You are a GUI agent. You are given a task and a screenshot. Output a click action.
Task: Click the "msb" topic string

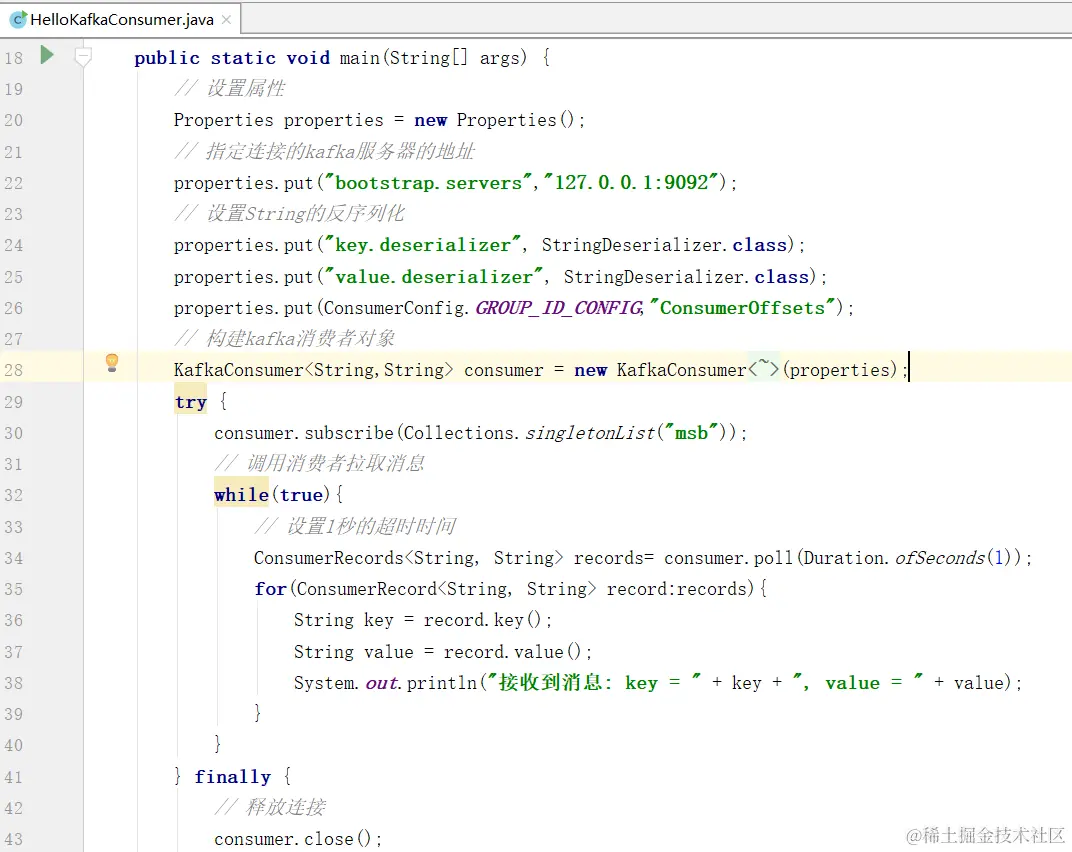(x=691, y=433)
